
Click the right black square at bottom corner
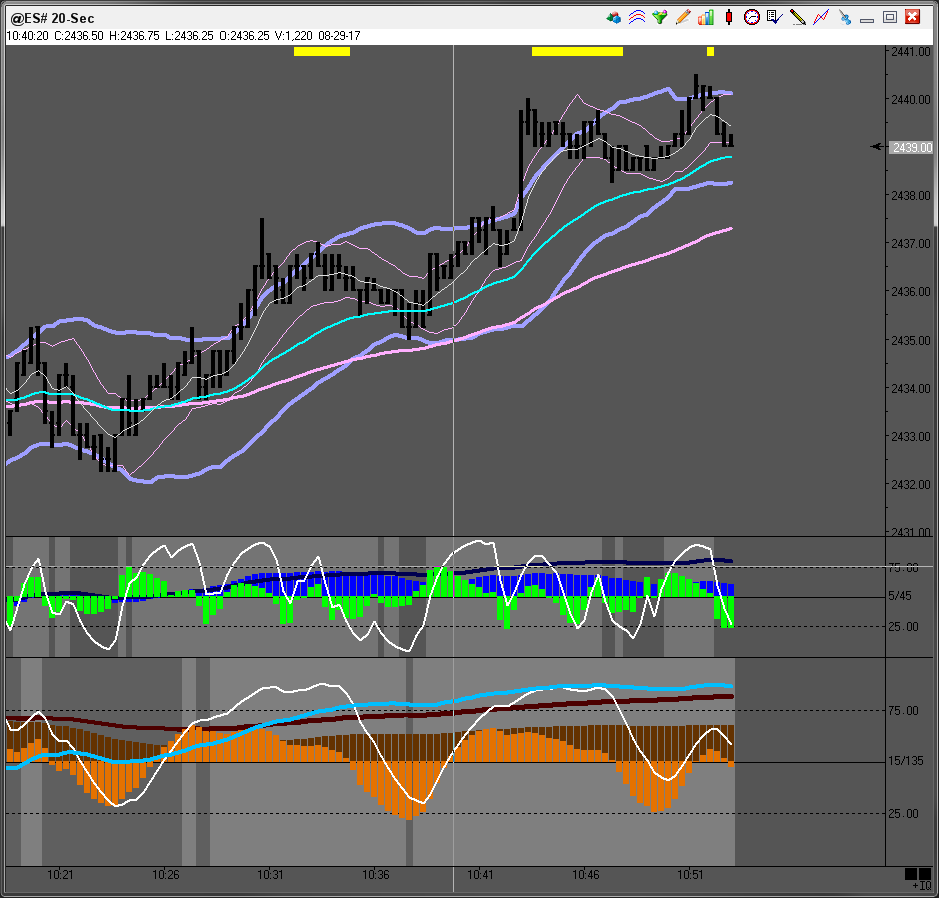[x=925, y=874]
